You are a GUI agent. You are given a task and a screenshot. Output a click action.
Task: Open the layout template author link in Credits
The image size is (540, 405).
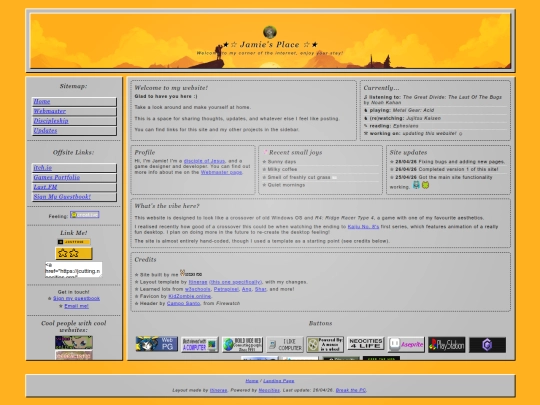pyautogui.click(x=198, y=282)
